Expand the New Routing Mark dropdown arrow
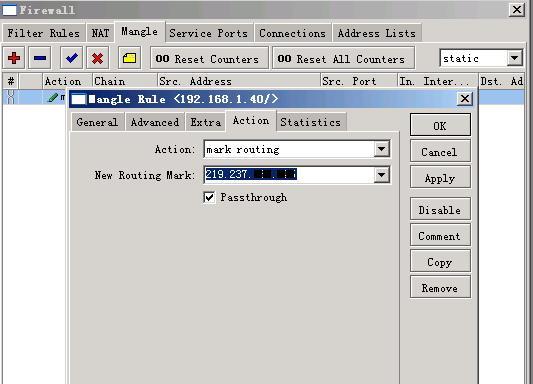The height and width of the screenshot is (384, 533). pos(381,175)
